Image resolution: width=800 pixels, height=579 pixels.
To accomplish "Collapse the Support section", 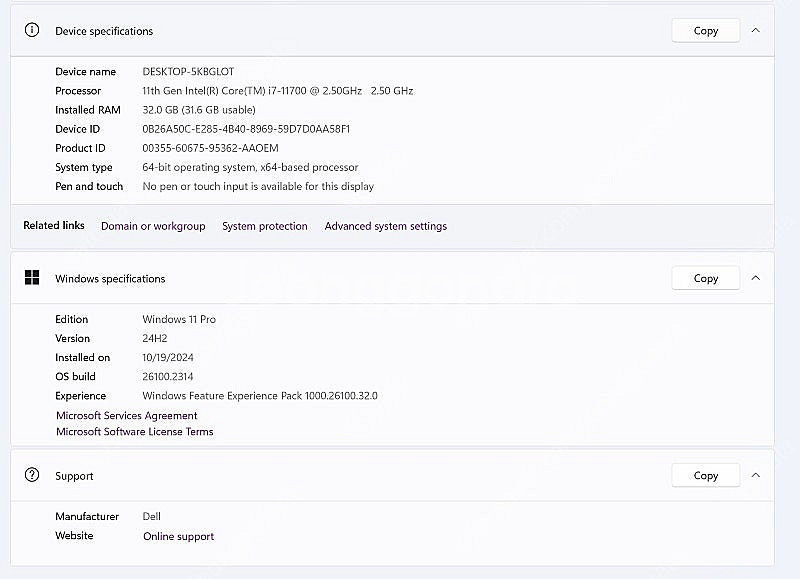I will point(756,475).
